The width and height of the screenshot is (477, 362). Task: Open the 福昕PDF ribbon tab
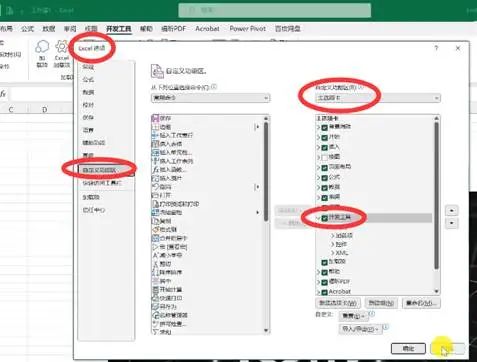174,29
